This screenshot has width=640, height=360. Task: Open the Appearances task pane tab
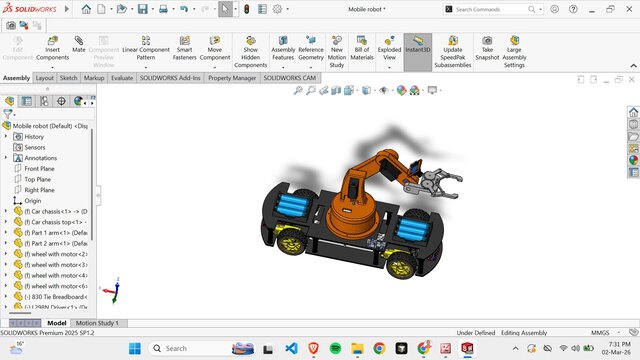[x=633, y=160]
